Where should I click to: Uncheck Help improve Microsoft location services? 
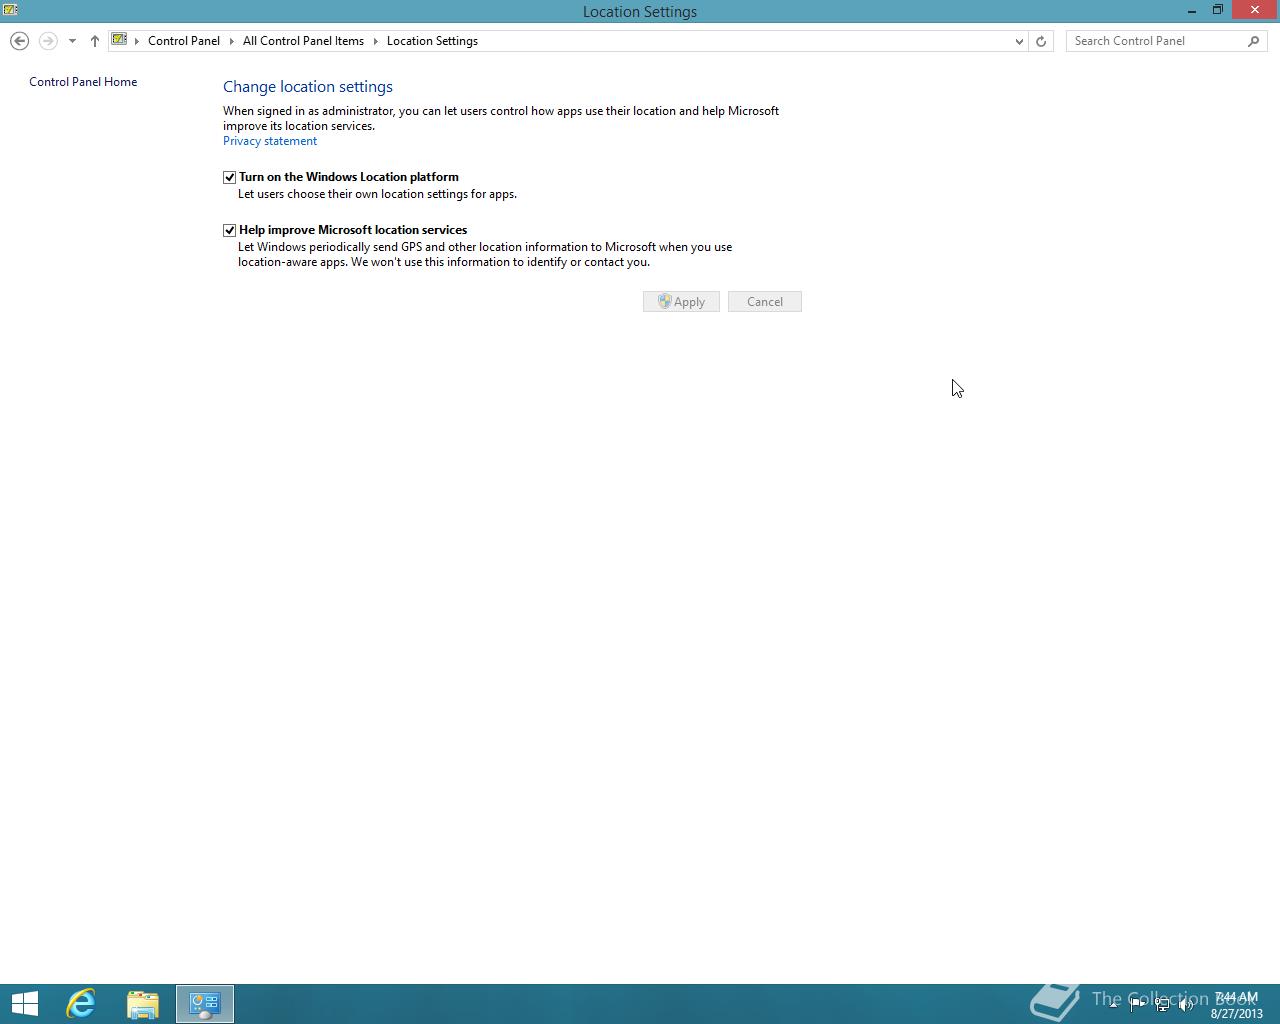tap(230, 230)
